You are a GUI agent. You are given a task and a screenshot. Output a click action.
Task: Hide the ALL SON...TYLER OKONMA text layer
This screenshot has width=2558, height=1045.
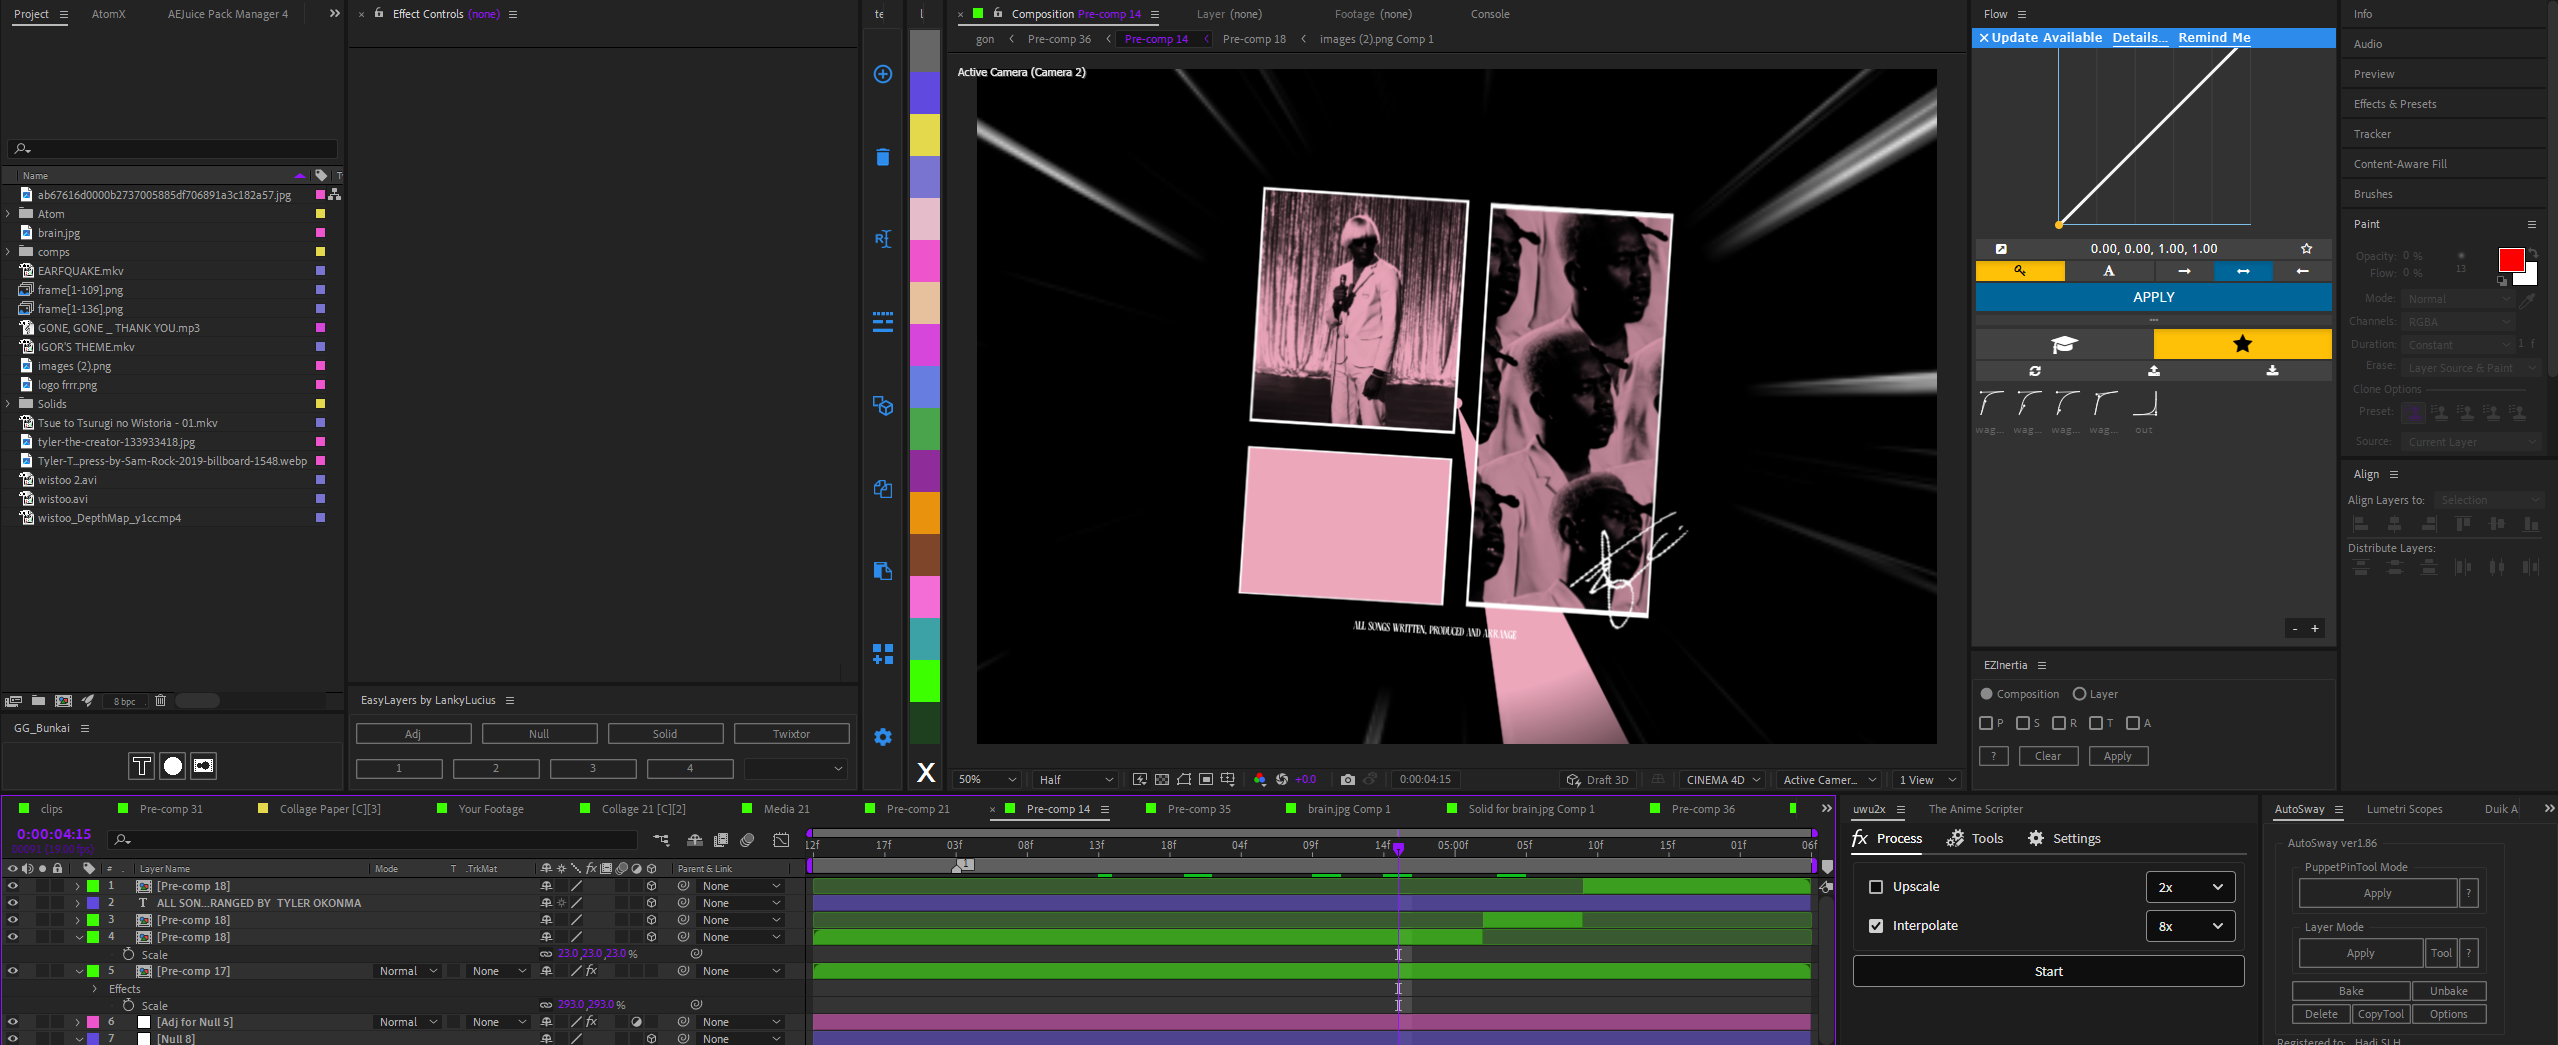(x=12, y=903)
